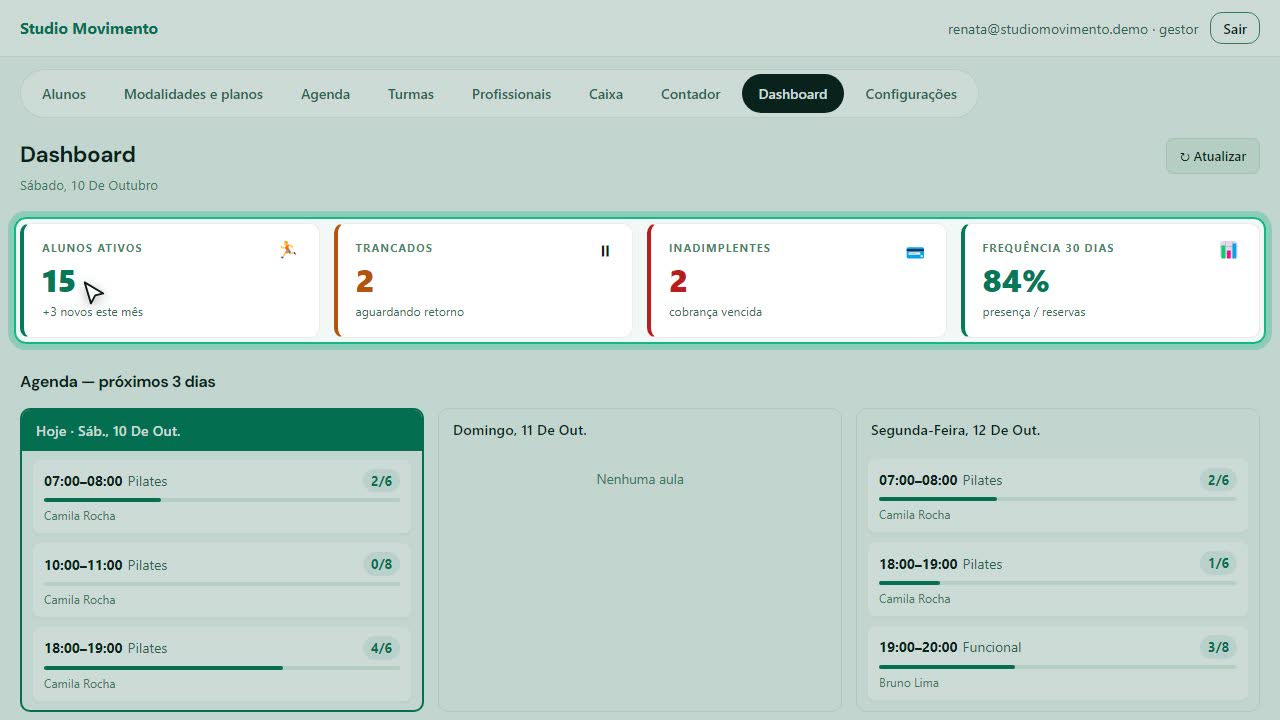The image size is (1280, 720).
Task: Open today's 07:00–08:00 Pilates class
Action: pos(222,497)
